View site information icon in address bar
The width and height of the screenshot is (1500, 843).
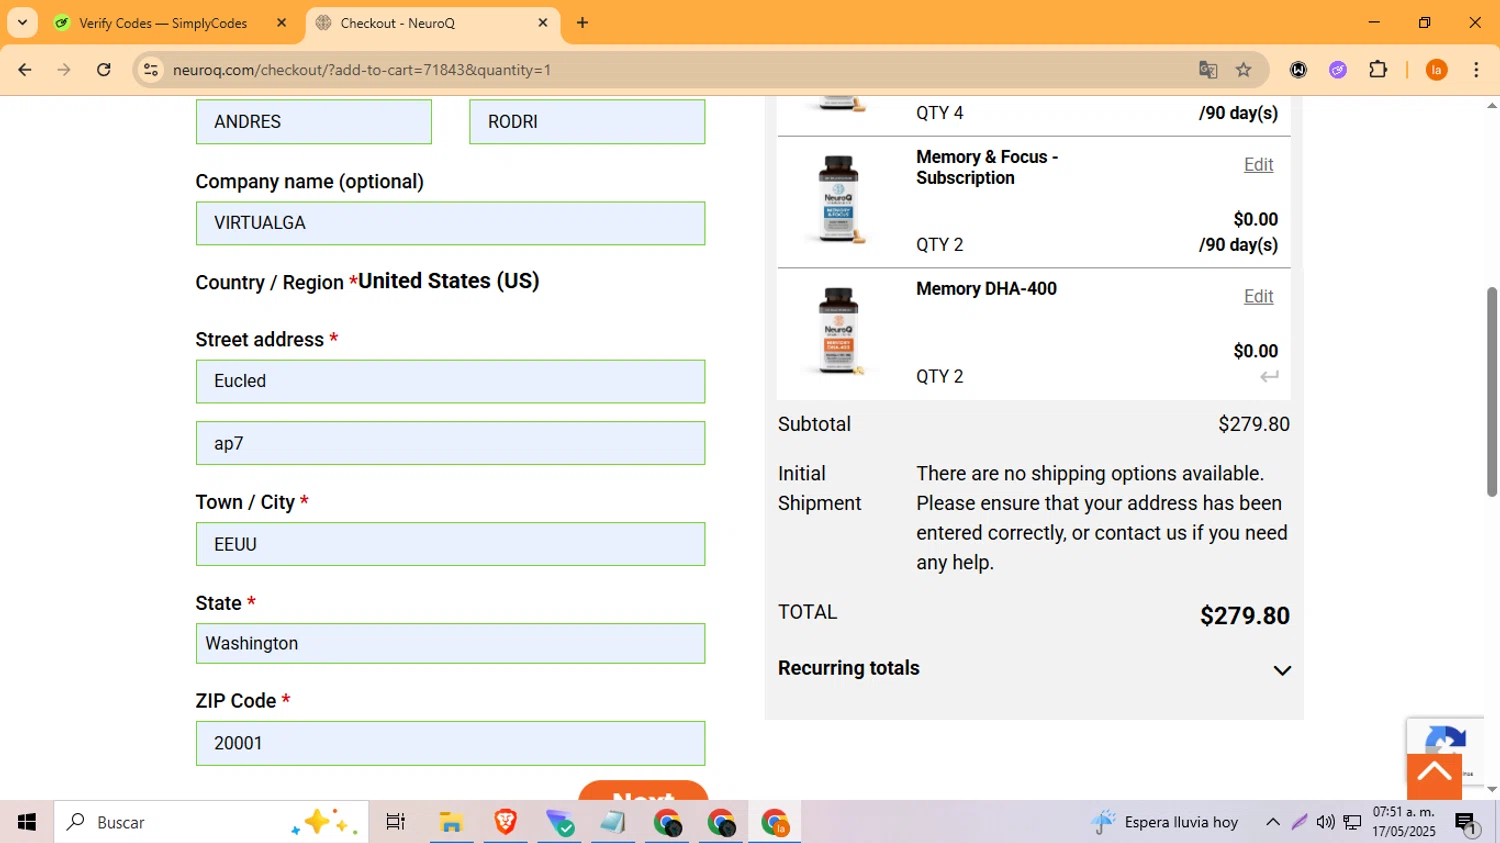[x=151, y=70]
